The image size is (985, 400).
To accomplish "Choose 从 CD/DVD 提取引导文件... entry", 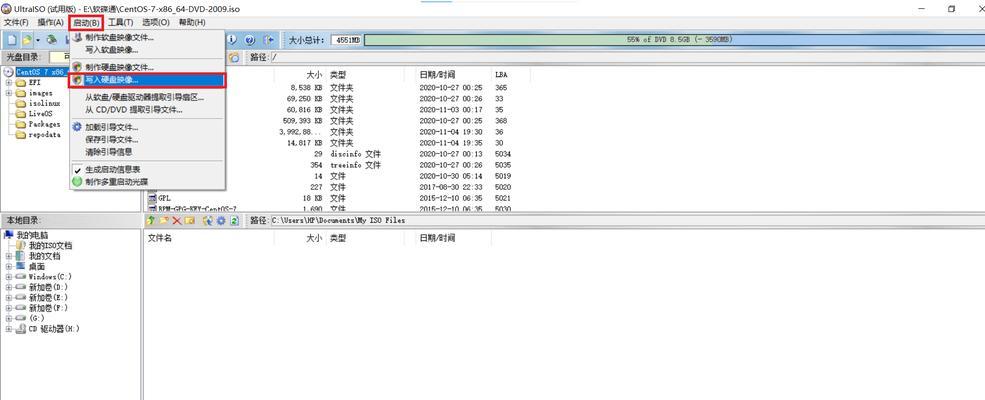I will pyautogui.click(x=148, y=109).
